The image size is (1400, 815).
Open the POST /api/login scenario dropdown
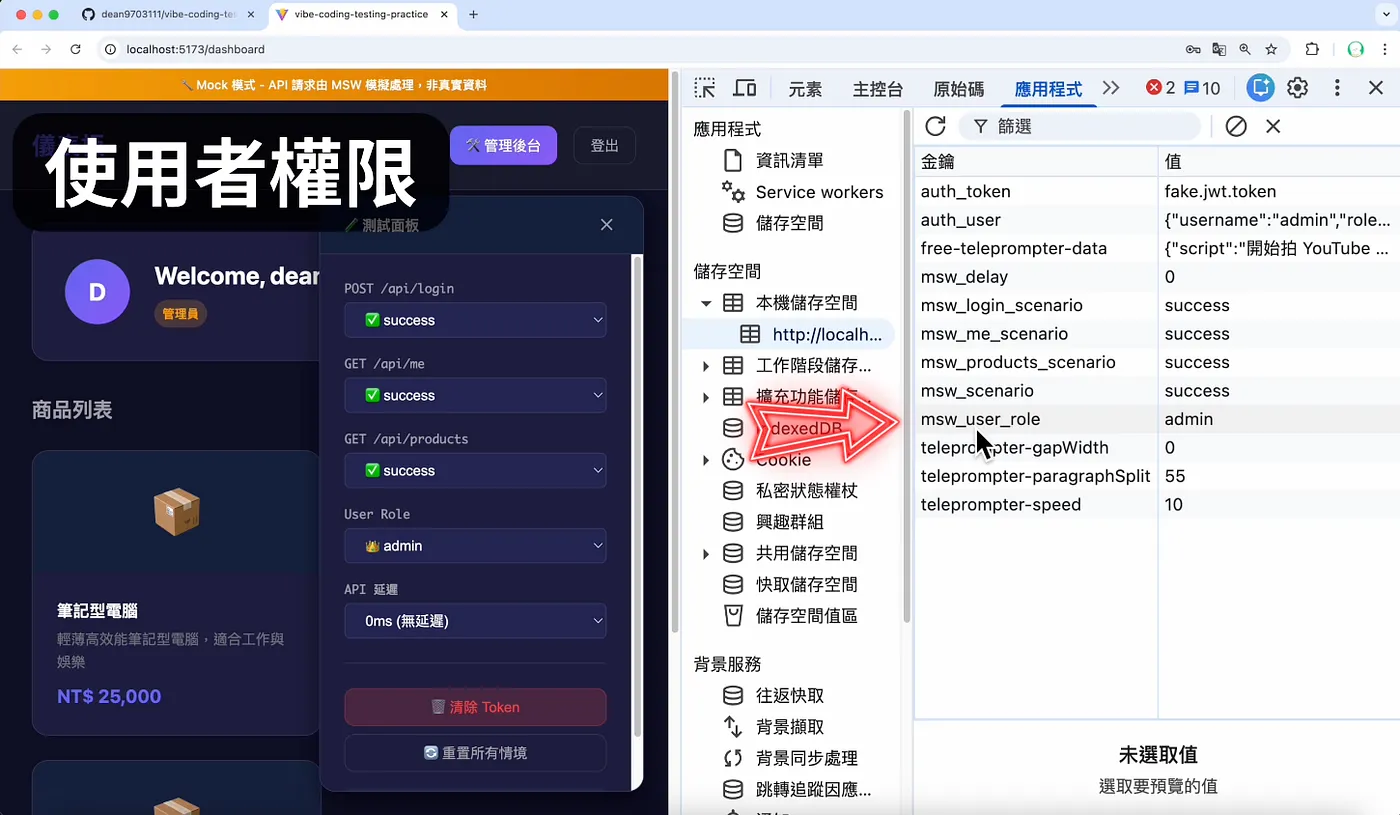[475, 320]
